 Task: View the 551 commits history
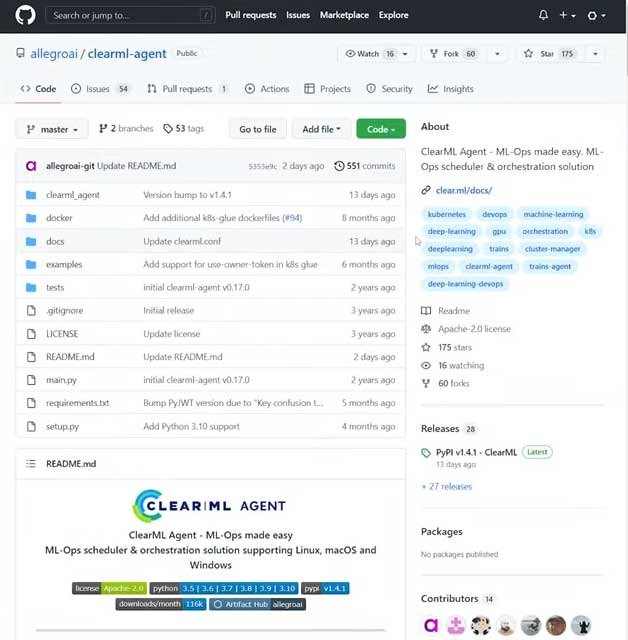364,166
